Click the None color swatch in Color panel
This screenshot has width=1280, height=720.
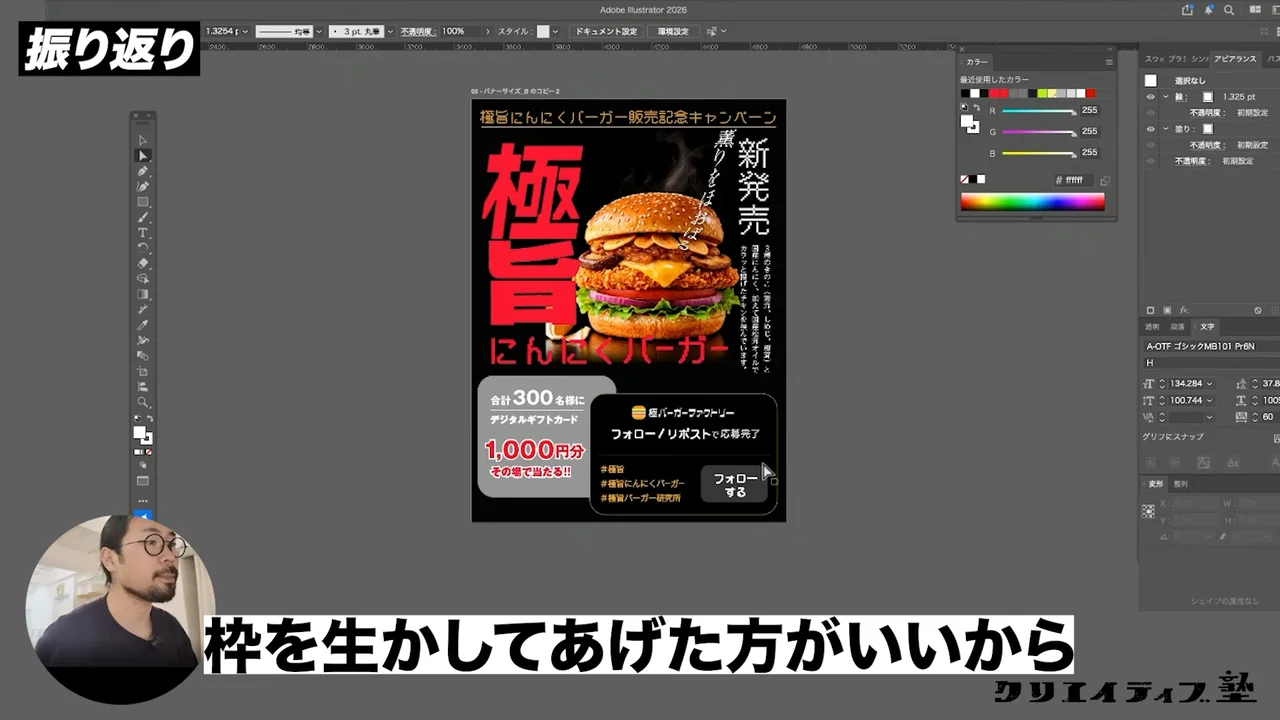[964, 180]
